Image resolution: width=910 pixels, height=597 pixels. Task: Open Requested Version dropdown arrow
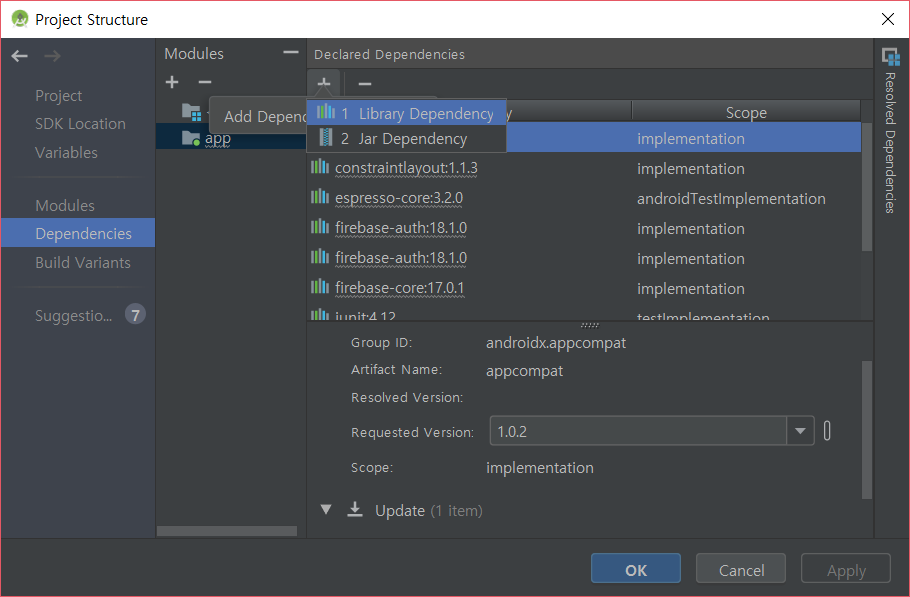coord(800,431)
